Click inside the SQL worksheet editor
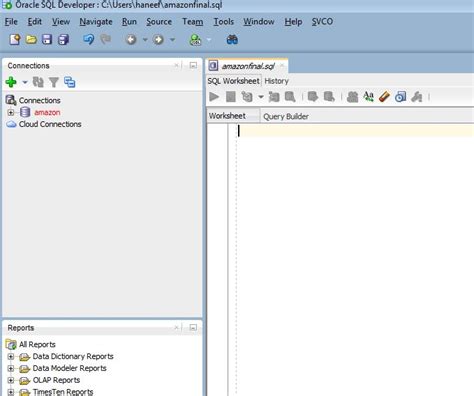This screenshot has width=474, height=396. pos(355,260)
